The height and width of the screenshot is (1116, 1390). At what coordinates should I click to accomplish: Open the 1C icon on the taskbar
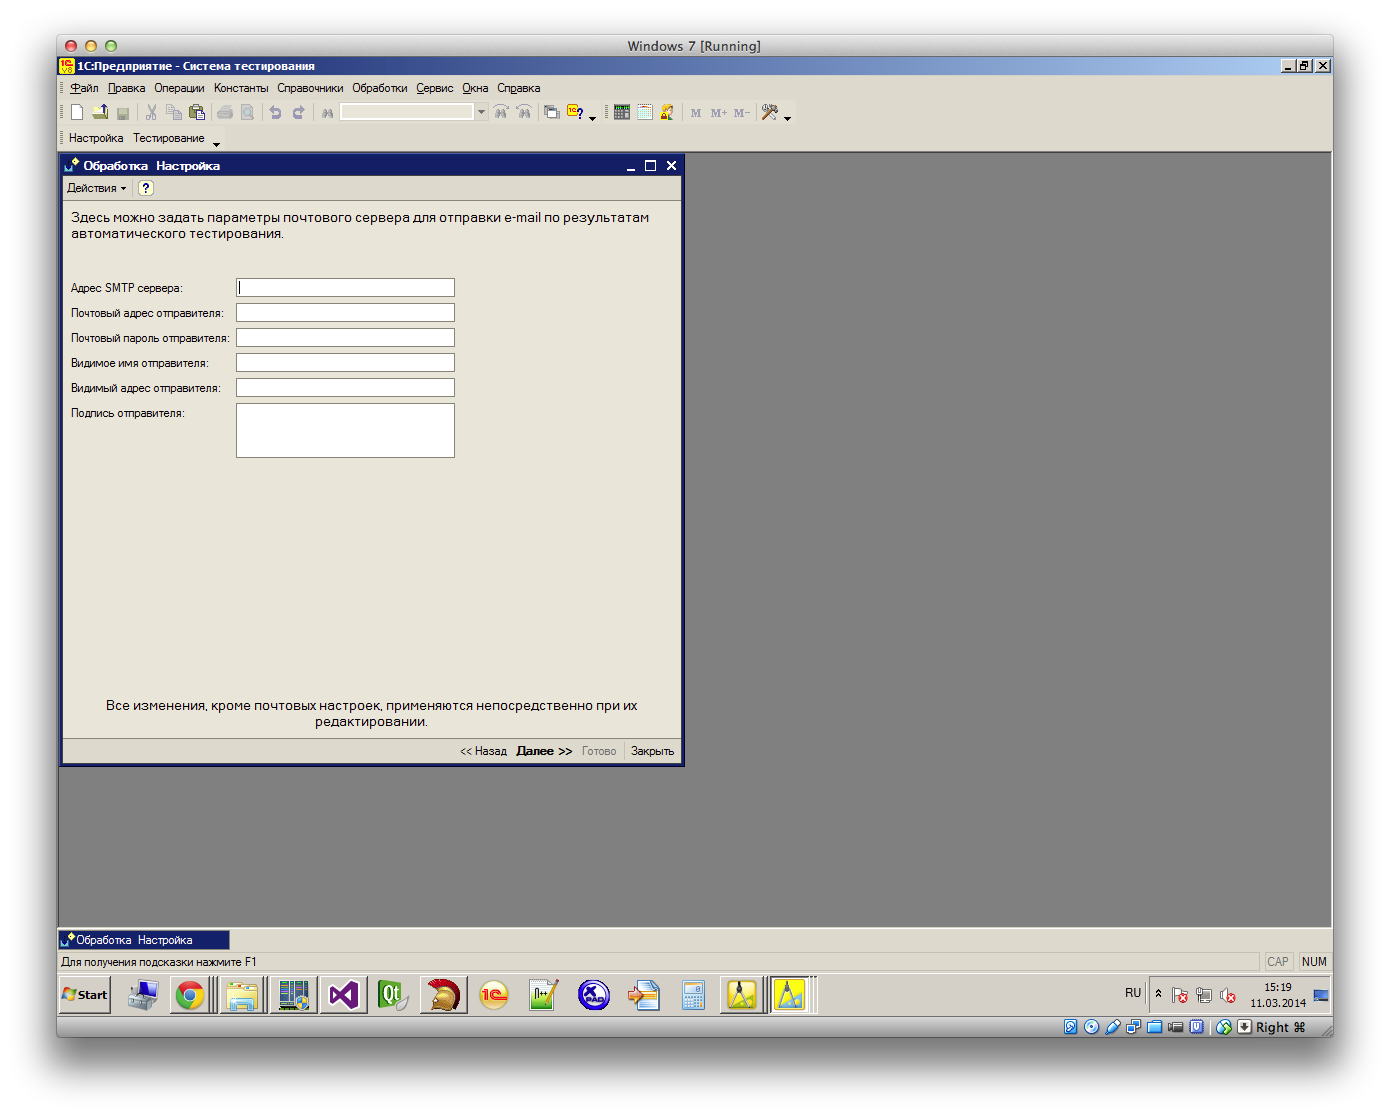[x=493, y=995]
